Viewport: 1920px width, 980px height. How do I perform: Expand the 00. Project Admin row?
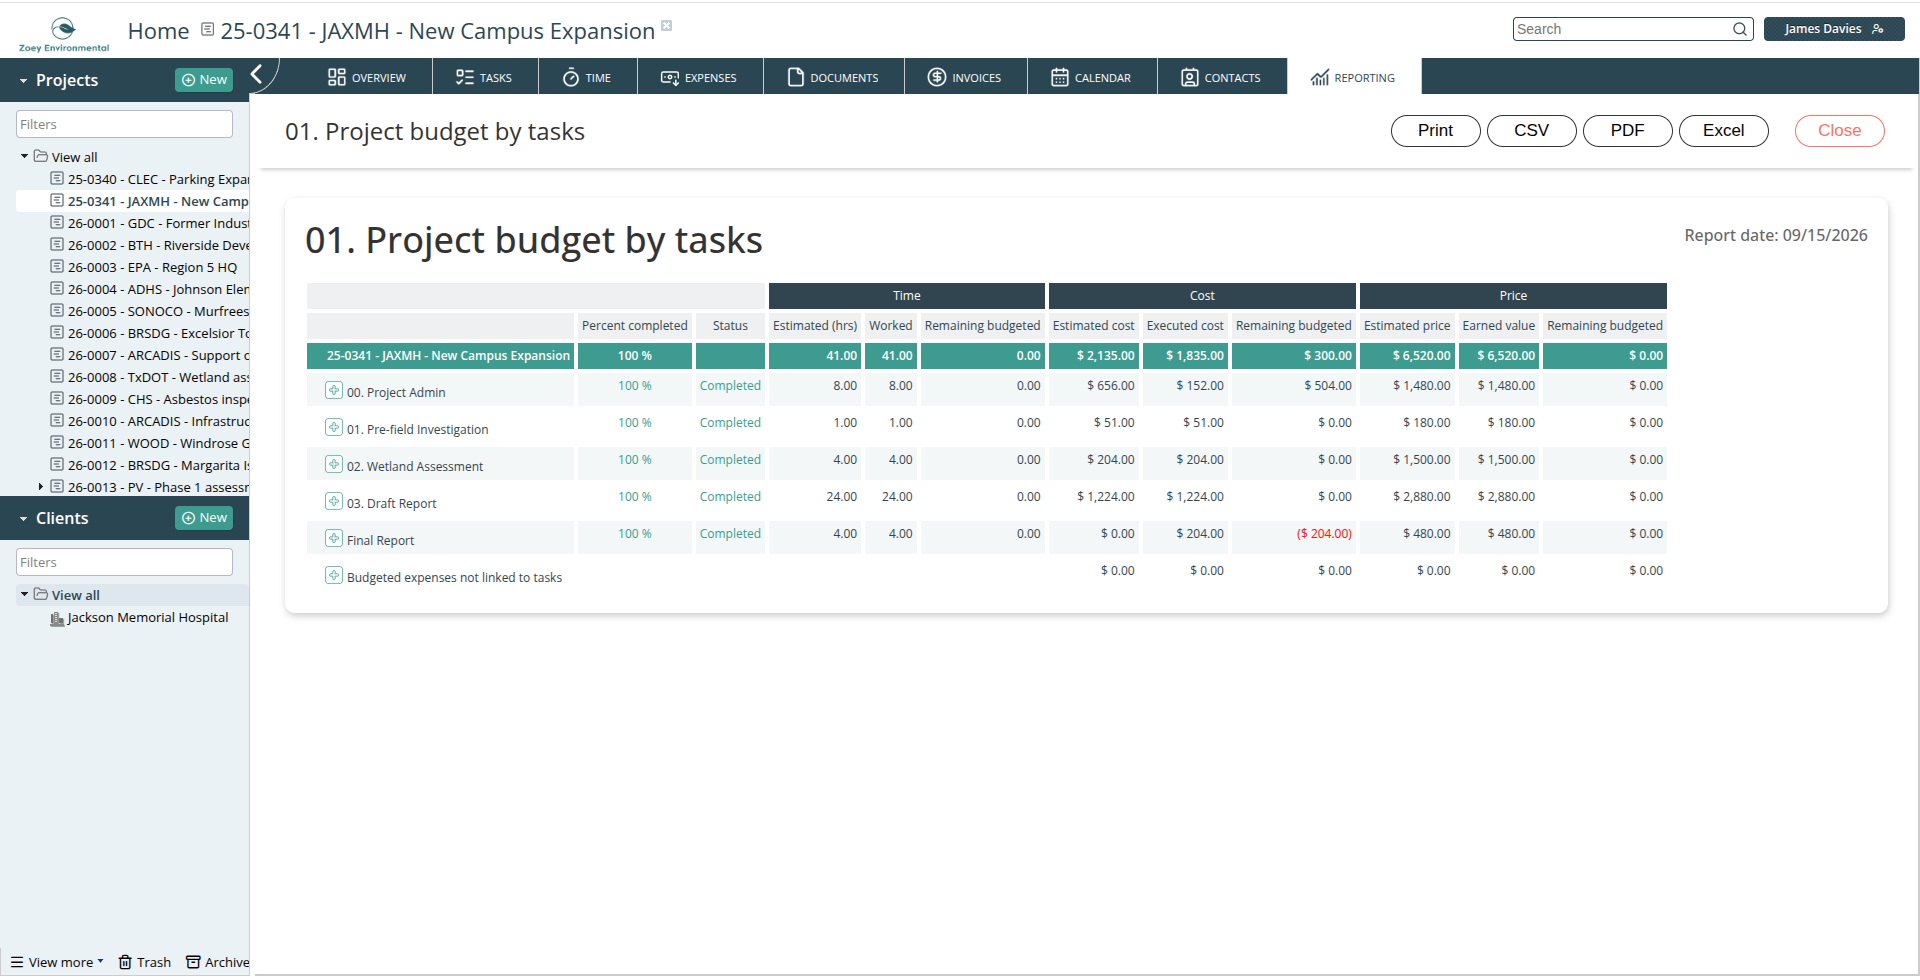point(334,390)
